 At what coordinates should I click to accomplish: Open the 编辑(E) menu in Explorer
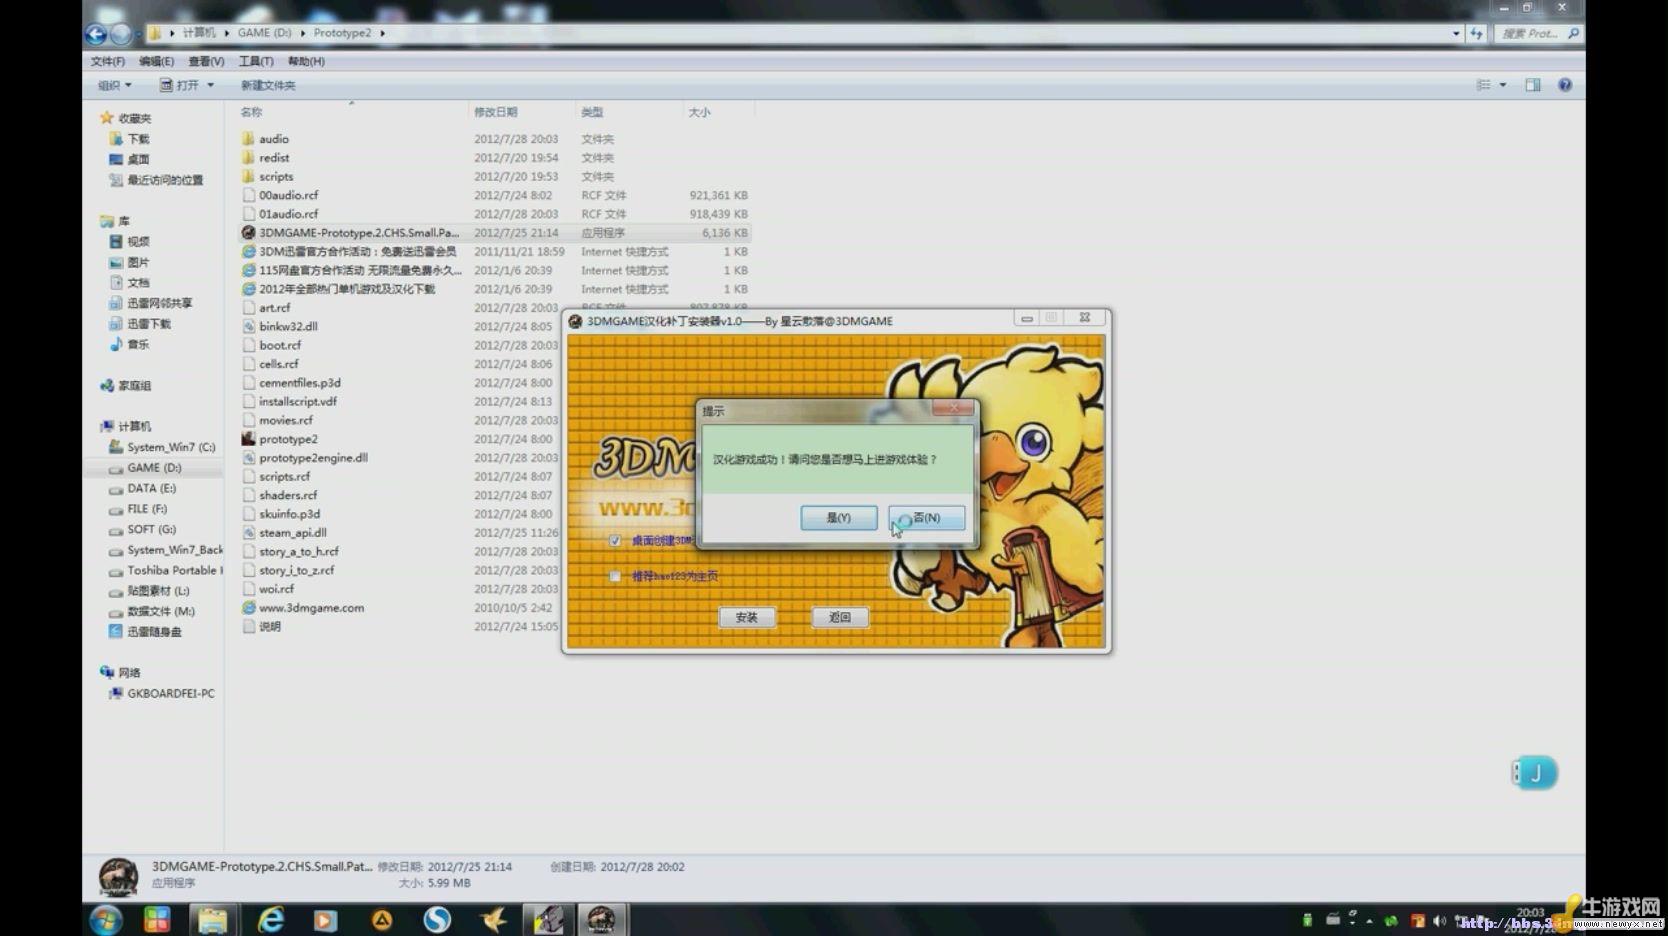[156, 61]
